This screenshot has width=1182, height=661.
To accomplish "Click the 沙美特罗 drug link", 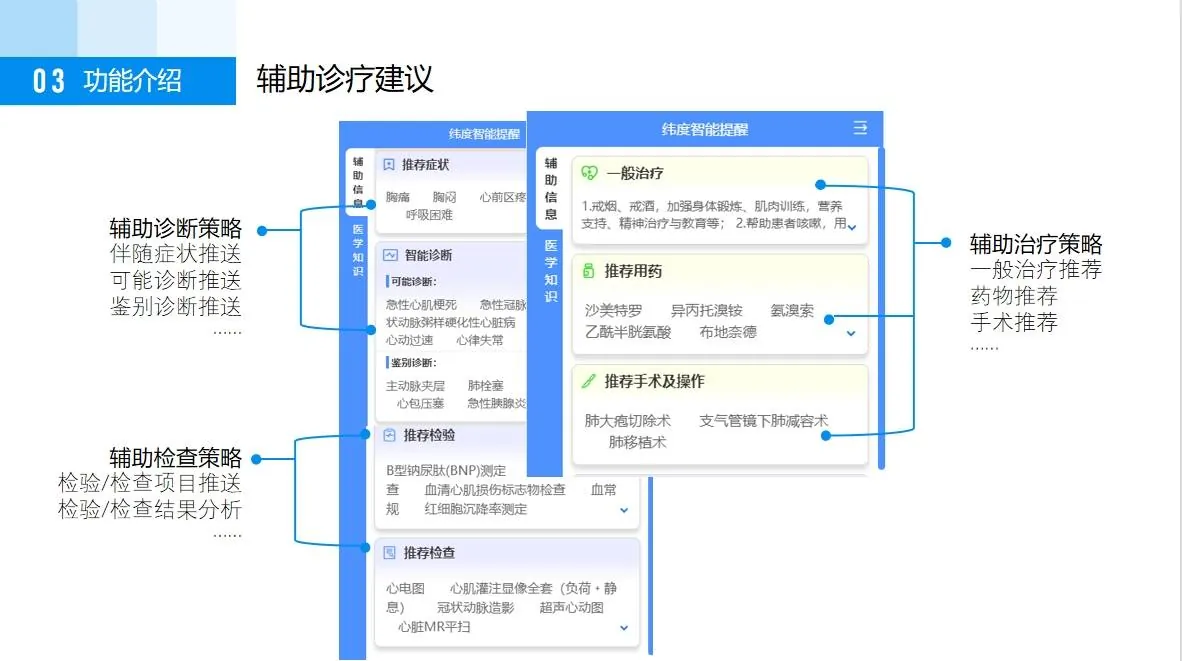I will click(614, 311).
